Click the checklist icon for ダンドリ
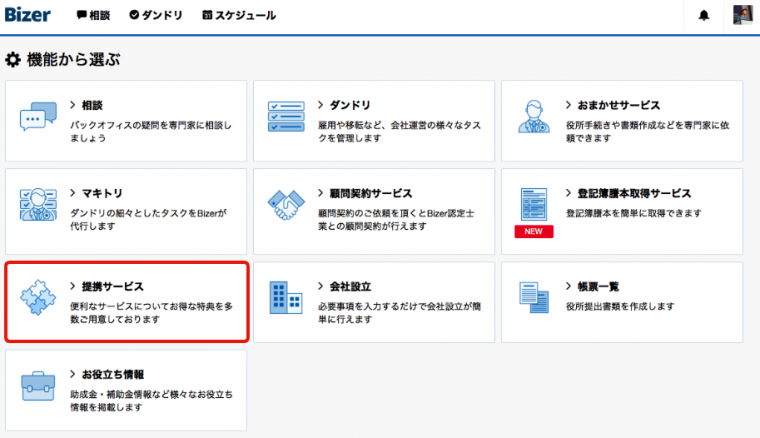The image size is (760, 438). tap(286, 118)
